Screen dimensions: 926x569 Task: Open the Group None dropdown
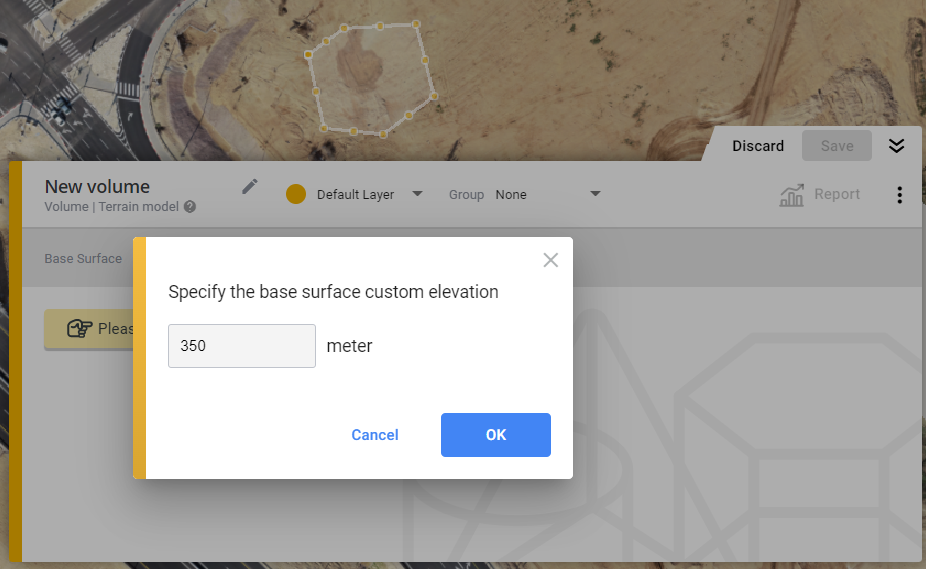coord(547,194)
